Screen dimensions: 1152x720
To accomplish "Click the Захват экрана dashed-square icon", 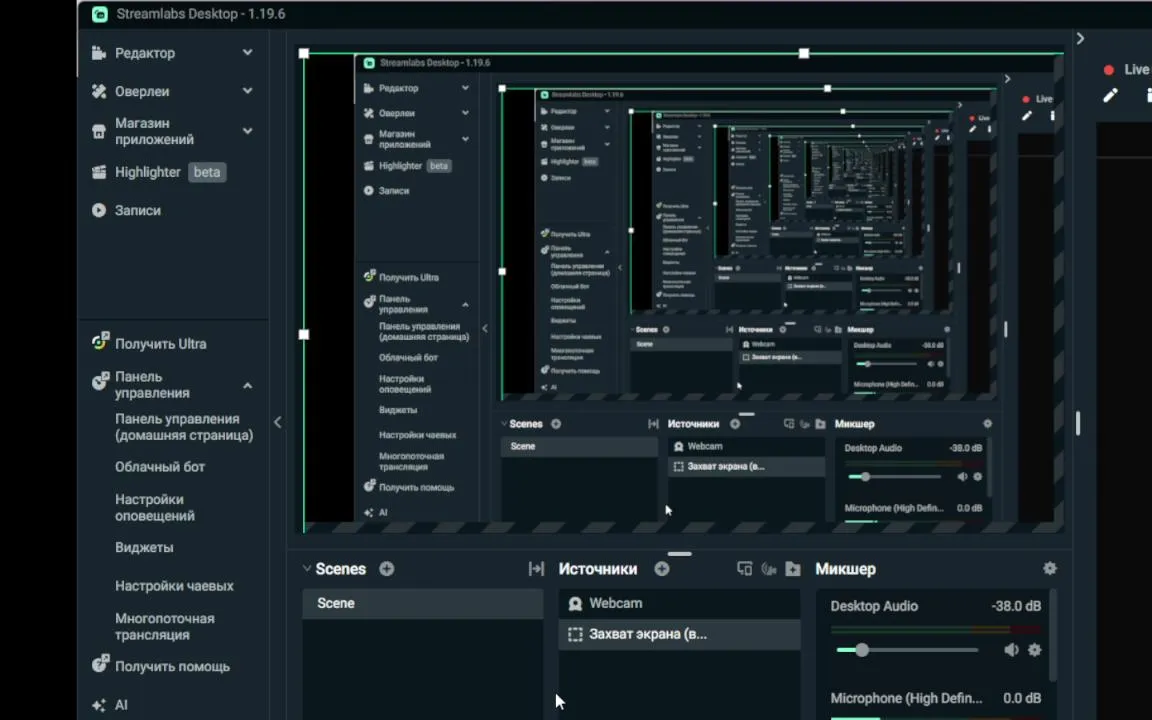I will click(x=575, y=634).
